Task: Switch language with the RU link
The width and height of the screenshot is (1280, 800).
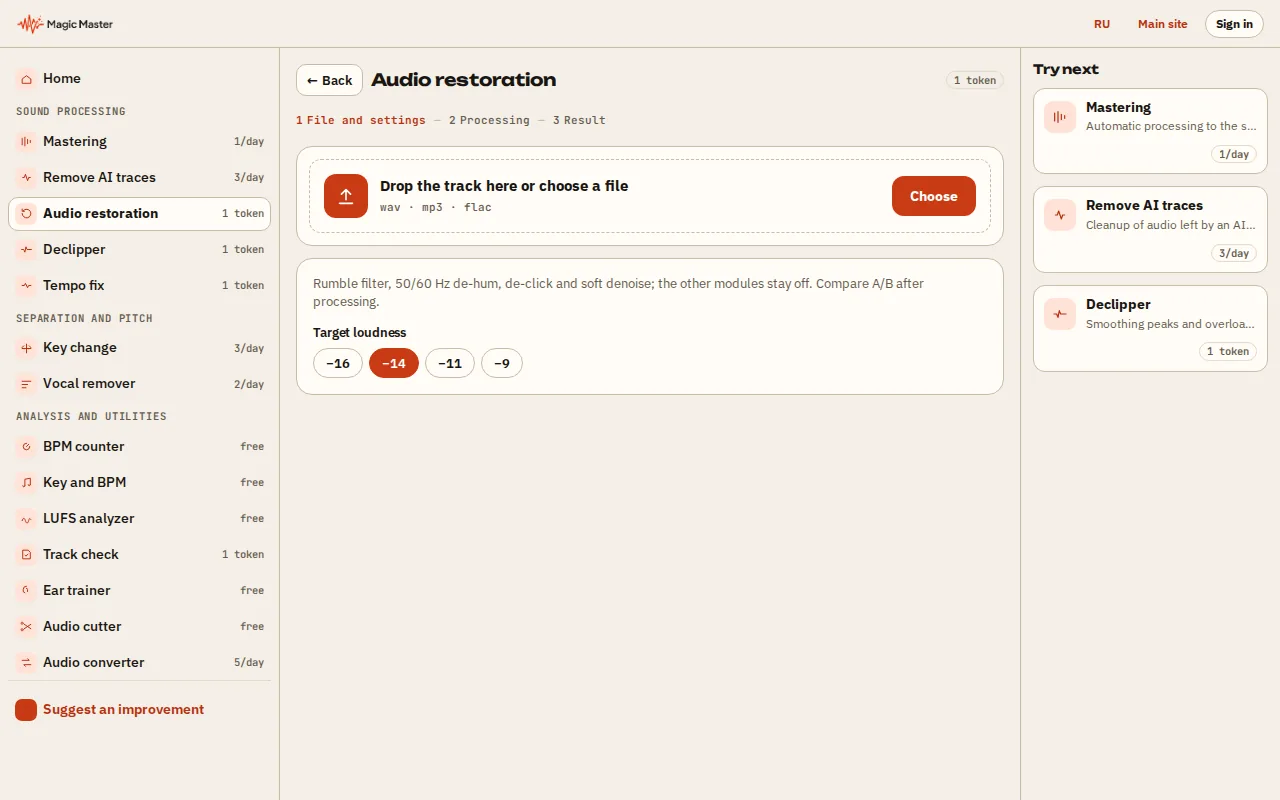Action: pos(1102,24)
